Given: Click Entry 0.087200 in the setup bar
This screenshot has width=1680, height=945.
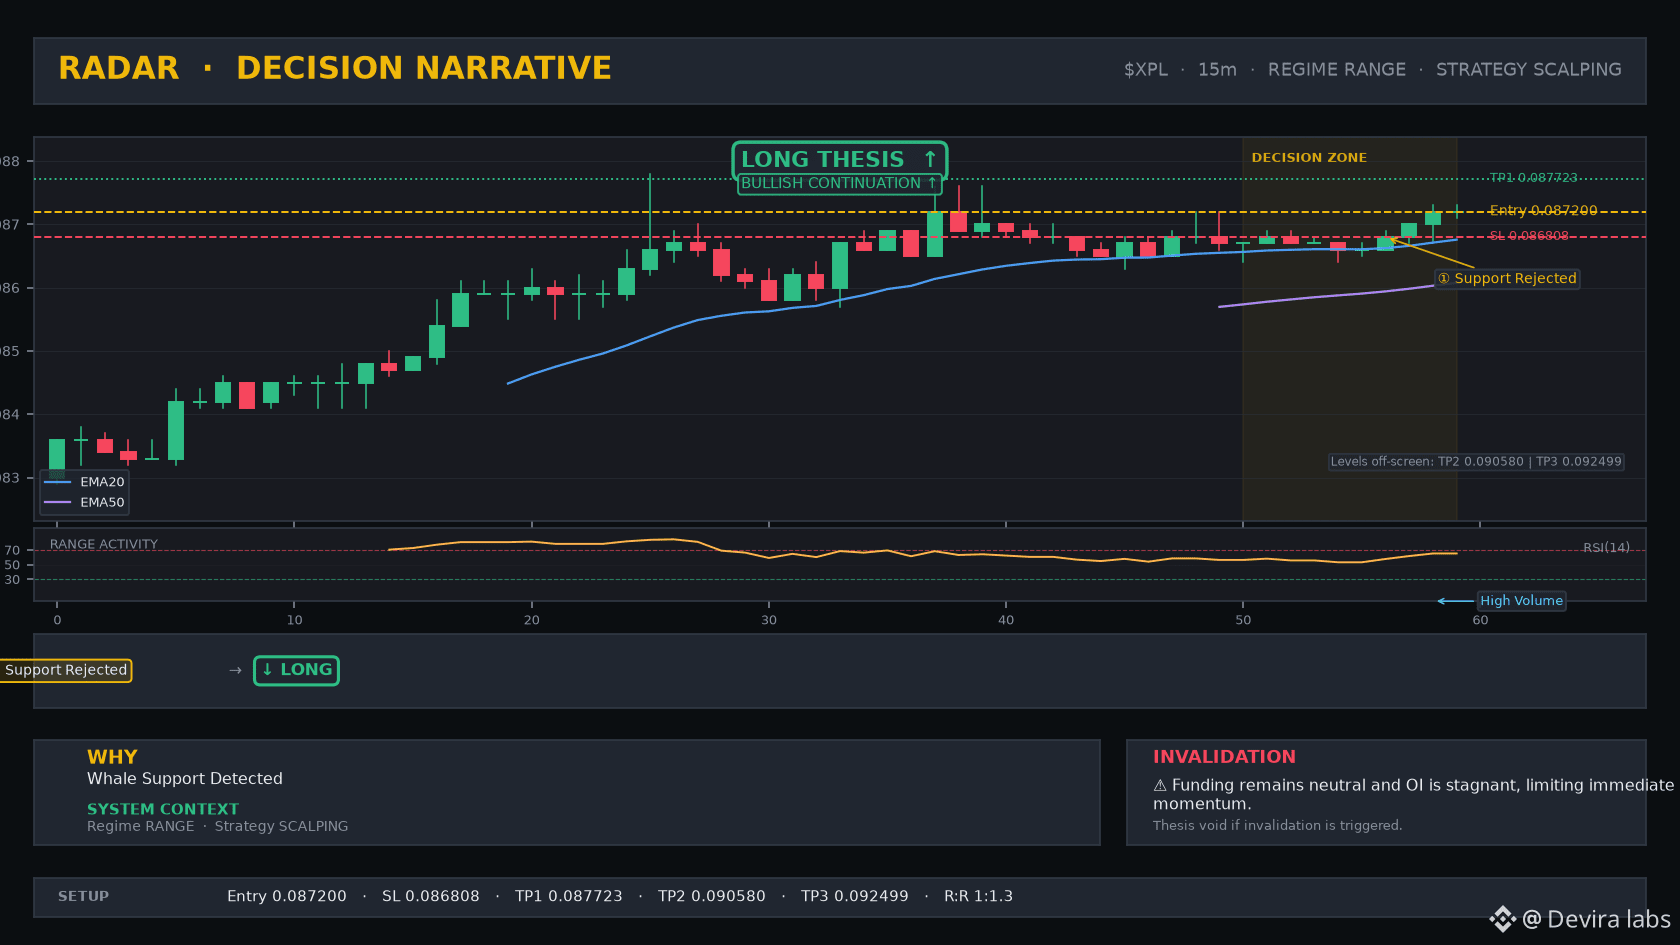Looking at the screenshot, I should pos(287,897).
